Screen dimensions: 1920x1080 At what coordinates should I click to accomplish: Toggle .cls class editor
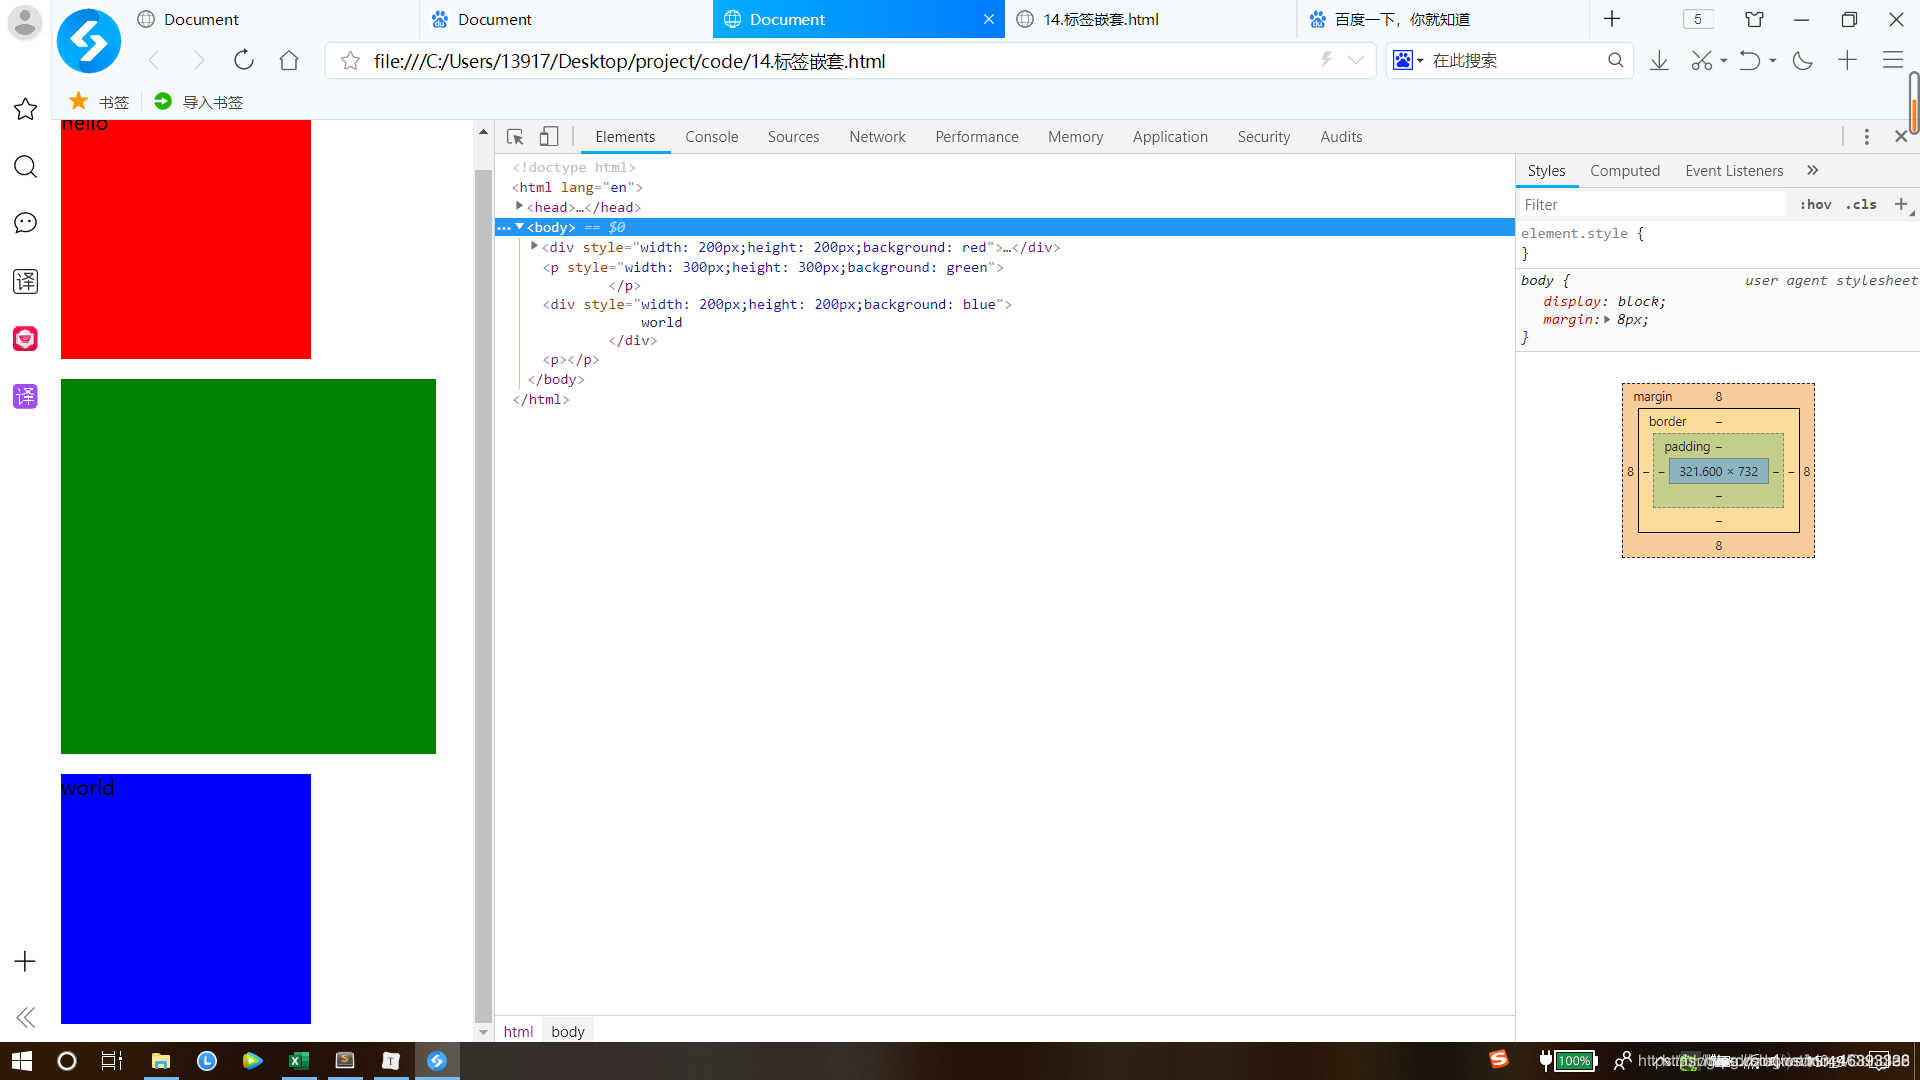pyautogui.click(x=1861, y=204)
